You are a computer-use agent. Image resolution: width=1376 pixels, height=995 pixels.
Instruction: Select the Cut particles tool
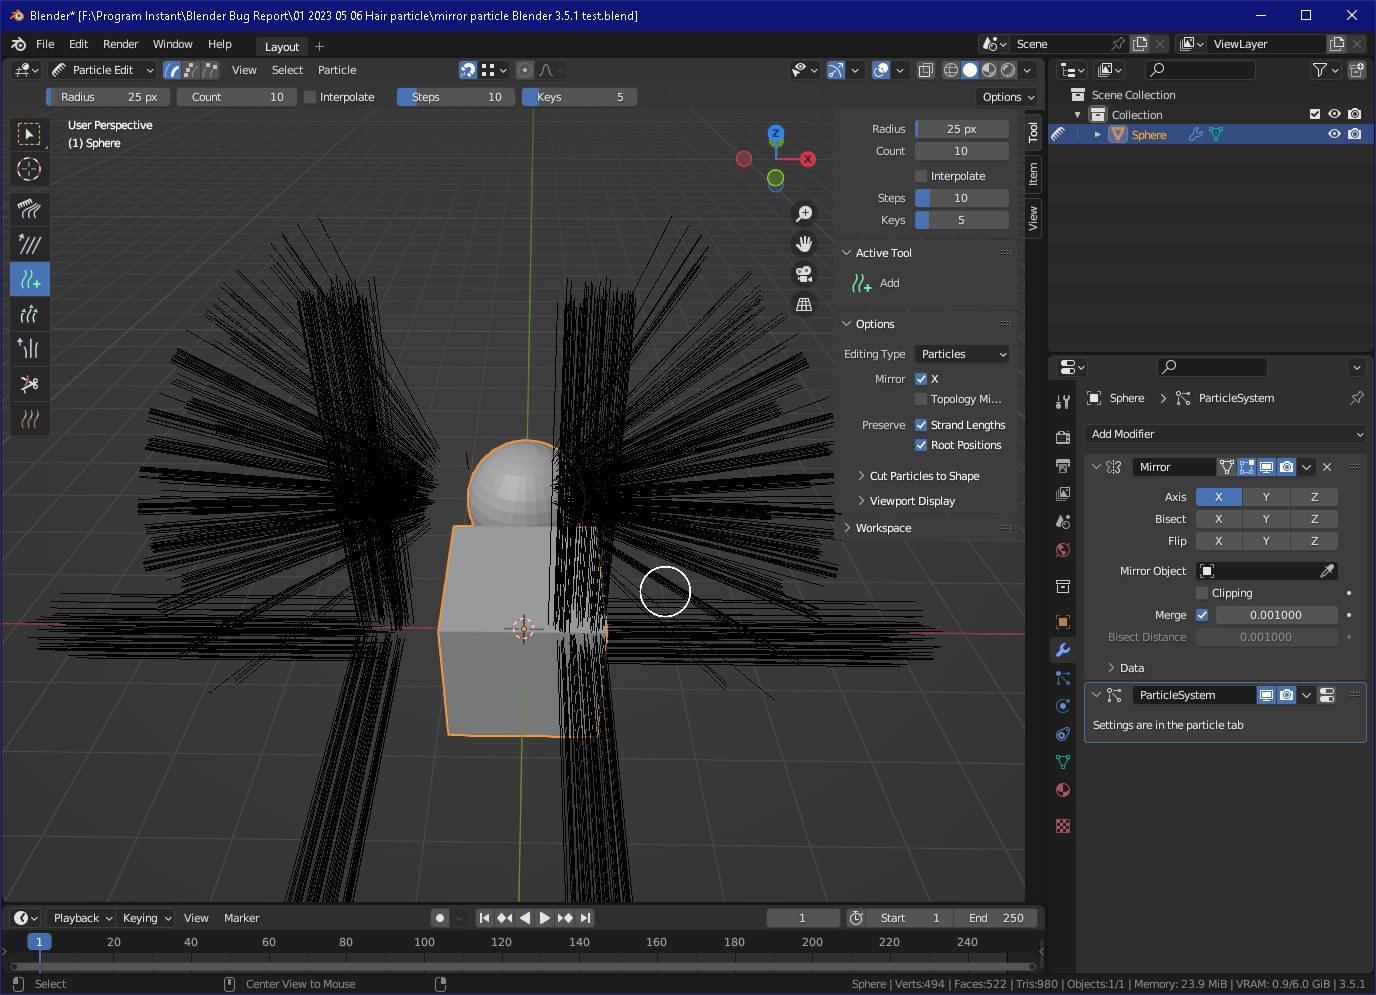click(x=29, y=383)
